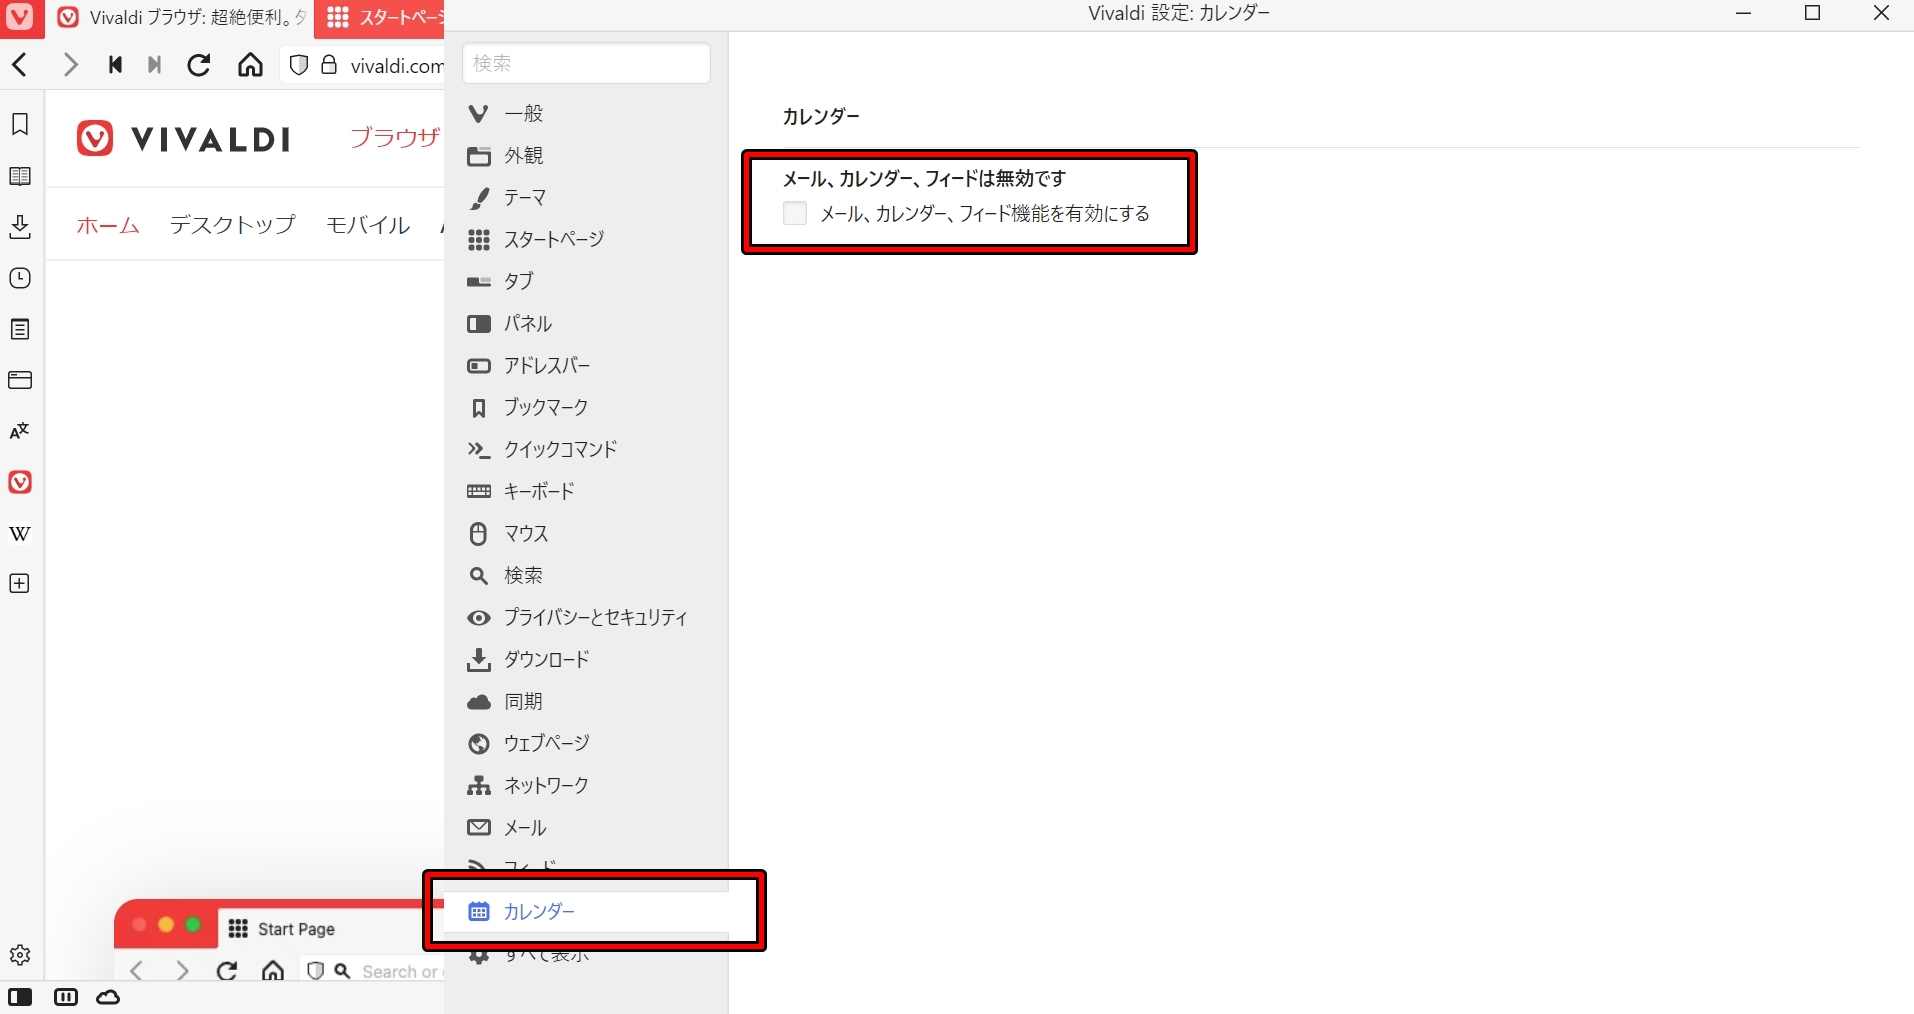
Task: Enable the mail, calendar and feeds checkbox
Action: coord(795,213)
